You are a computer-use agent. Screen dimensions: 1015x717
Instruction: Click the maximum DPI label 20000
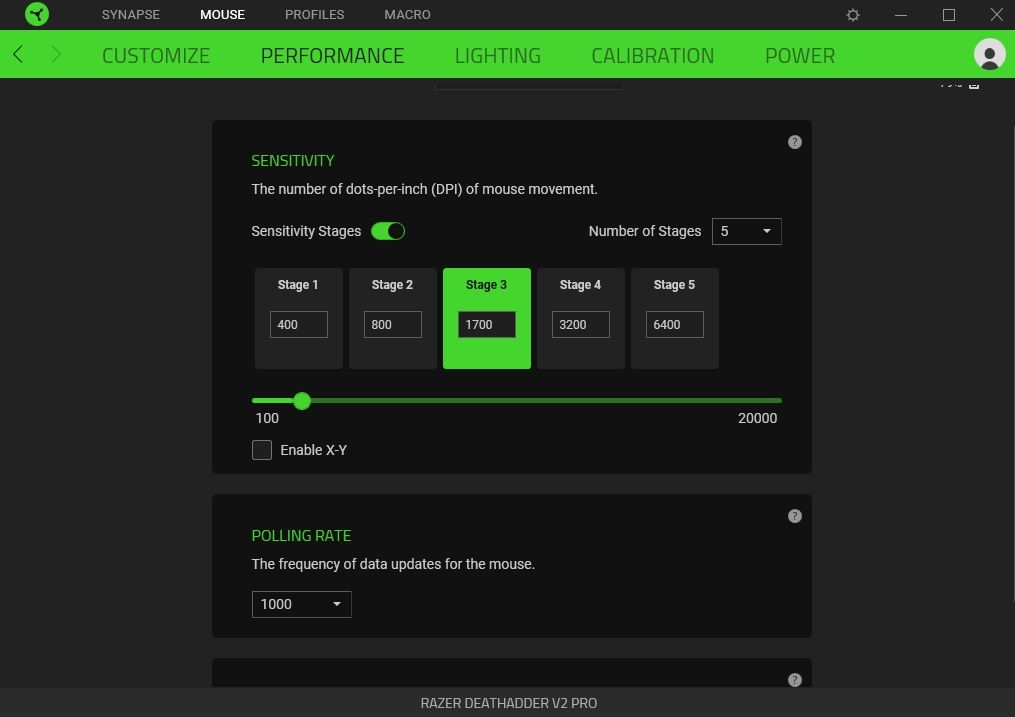coord(757,418)
